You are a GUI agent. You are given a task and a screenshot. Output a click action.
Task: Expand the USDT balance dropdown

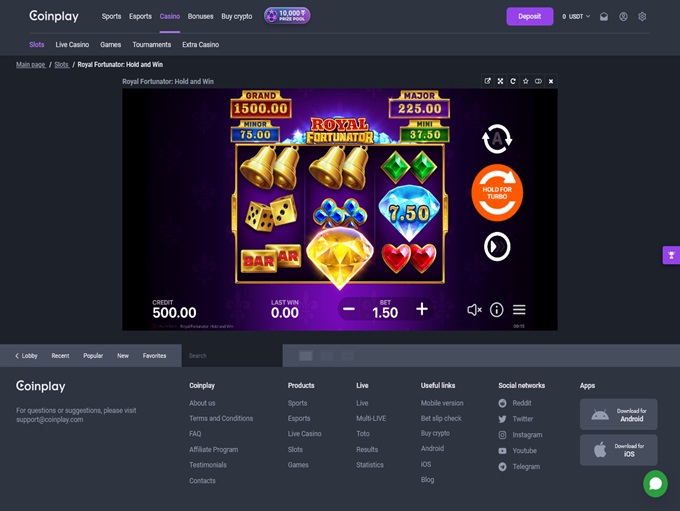tap(577, 17)
